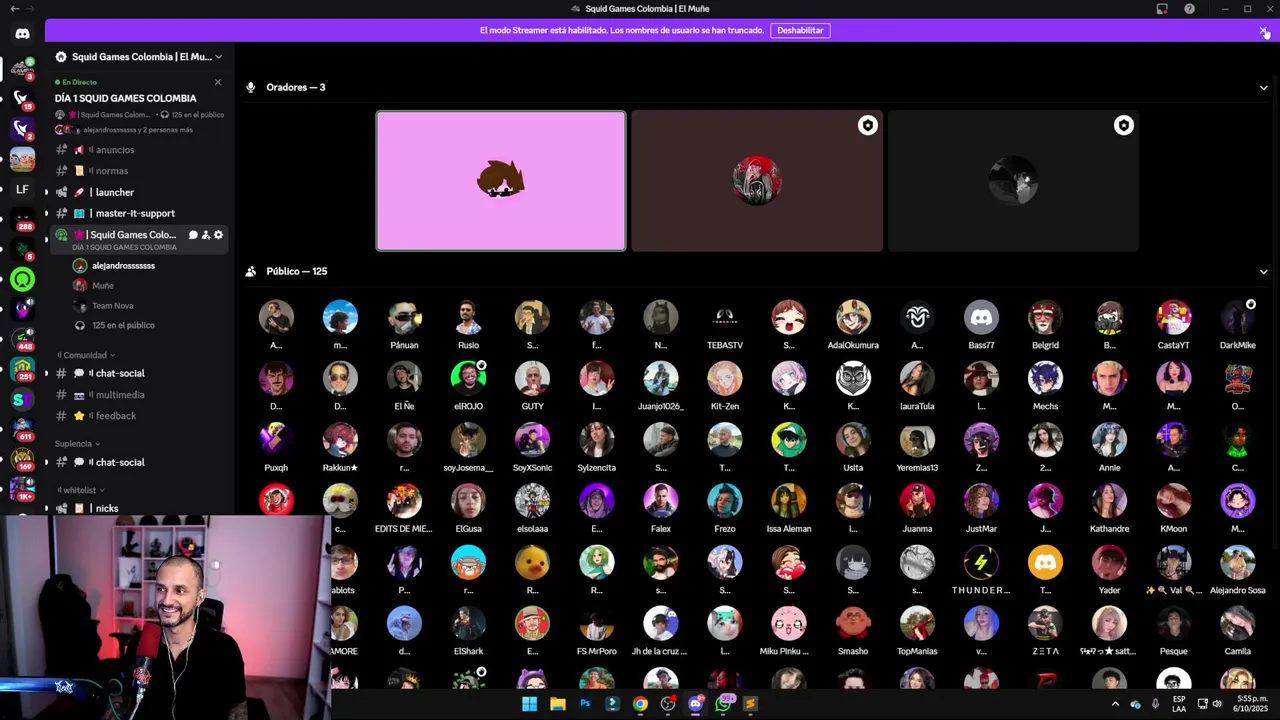Disable Streamer mode via Deshabilitar button
1280x720 pixels.
point(800,30)
